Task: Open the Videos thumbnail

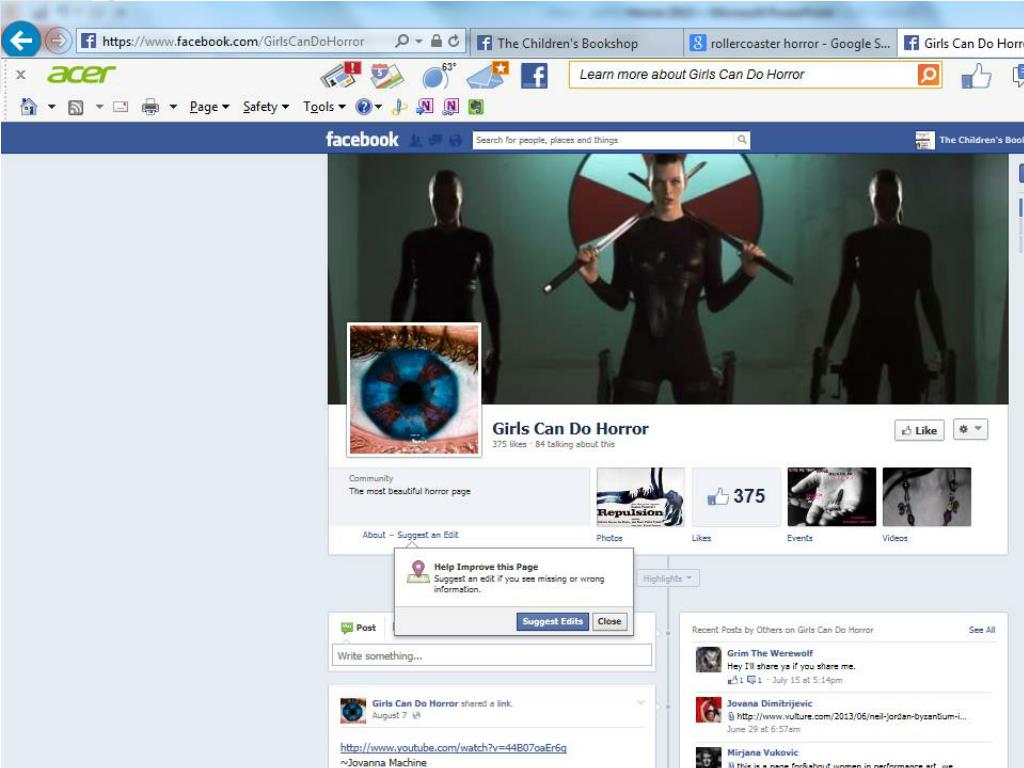Action: point(927,496)
